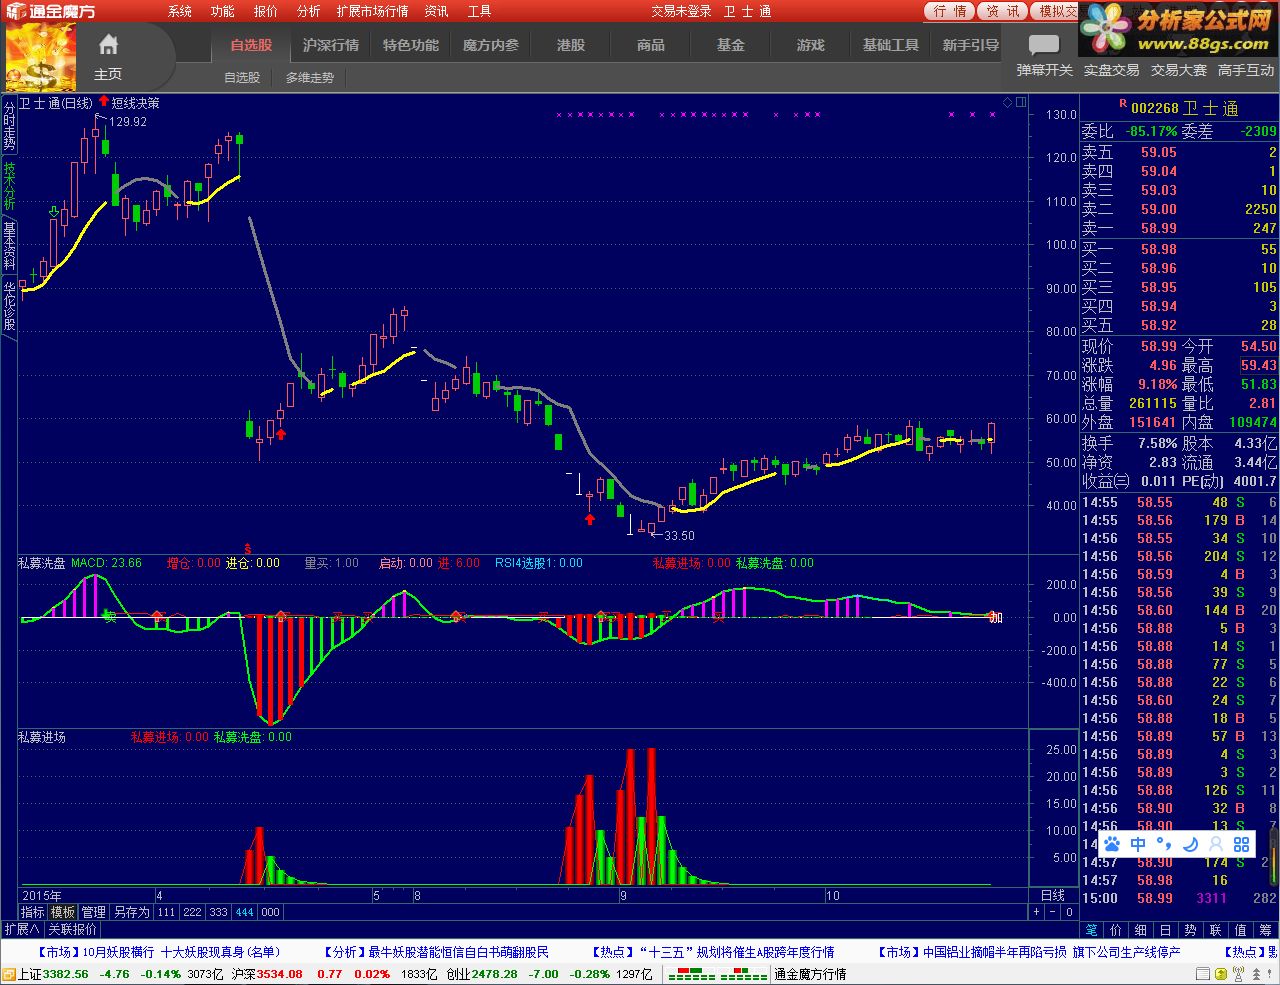Select the 多维走势 sub-tab

pyautogui.click(x=310, y=77)
